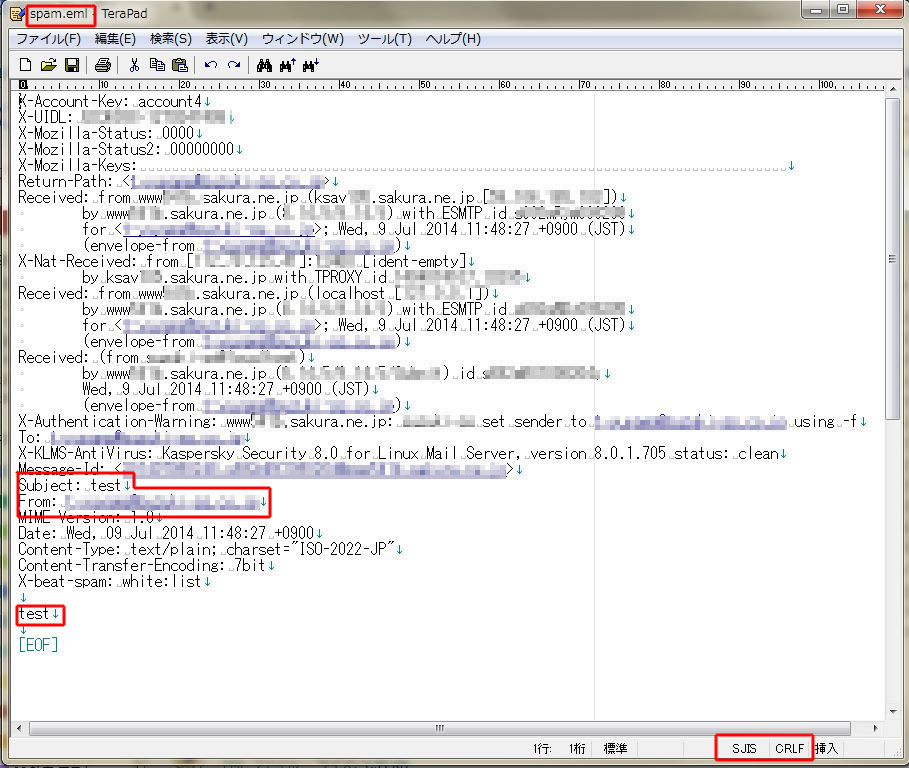Close the TeraPad window
Viewport: 909px width, 768px height.
881,10
